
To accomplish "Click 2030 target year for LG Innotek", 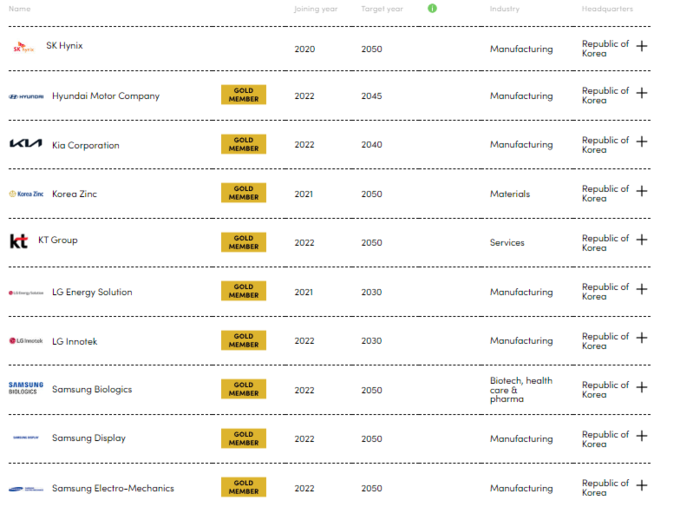I will click(372, 340).
